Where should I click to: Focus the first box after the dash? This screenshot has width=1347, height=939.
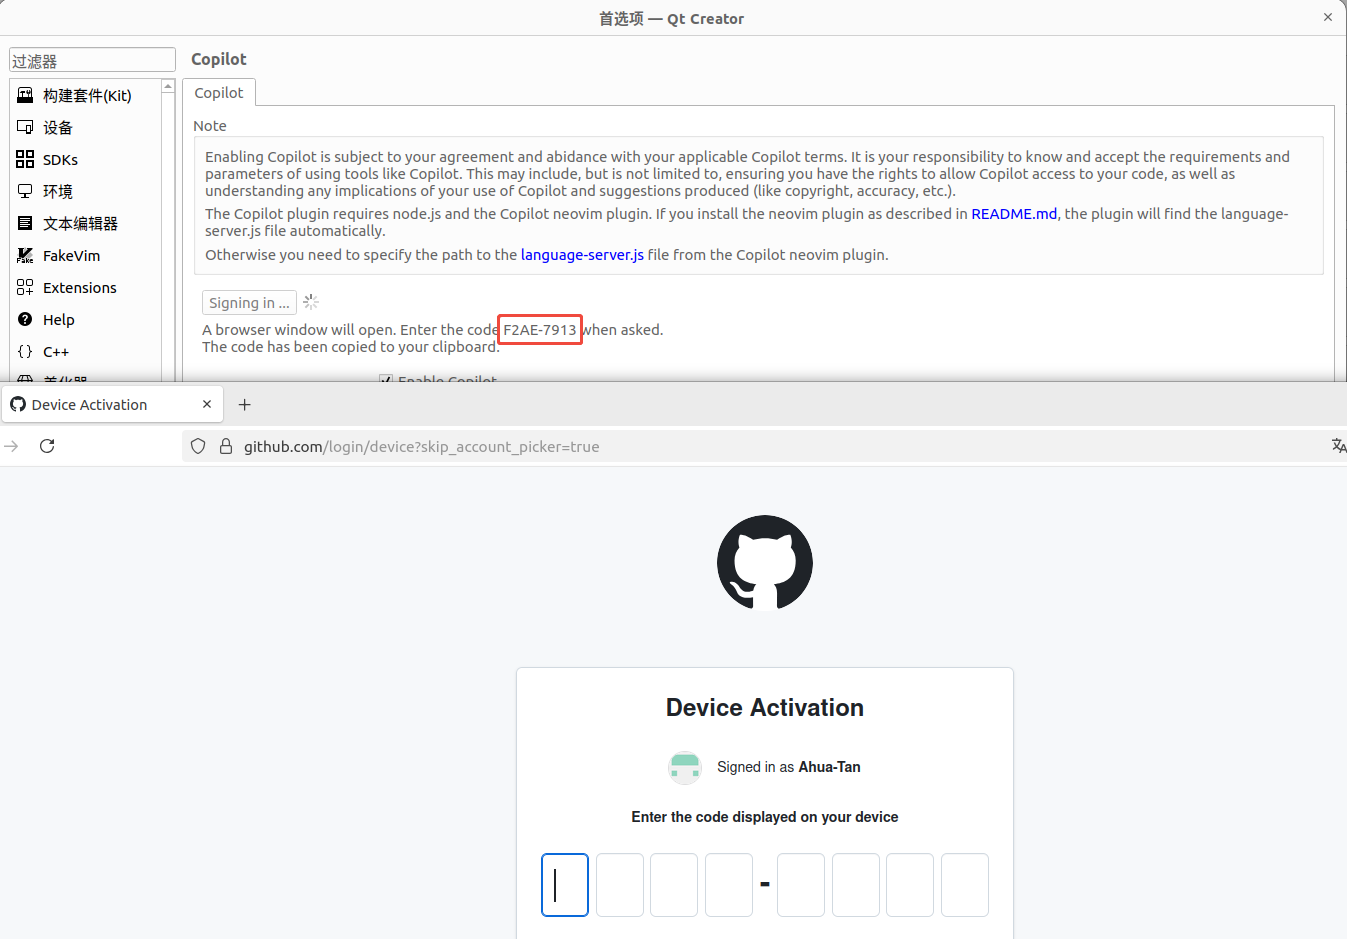click(801, 885)
